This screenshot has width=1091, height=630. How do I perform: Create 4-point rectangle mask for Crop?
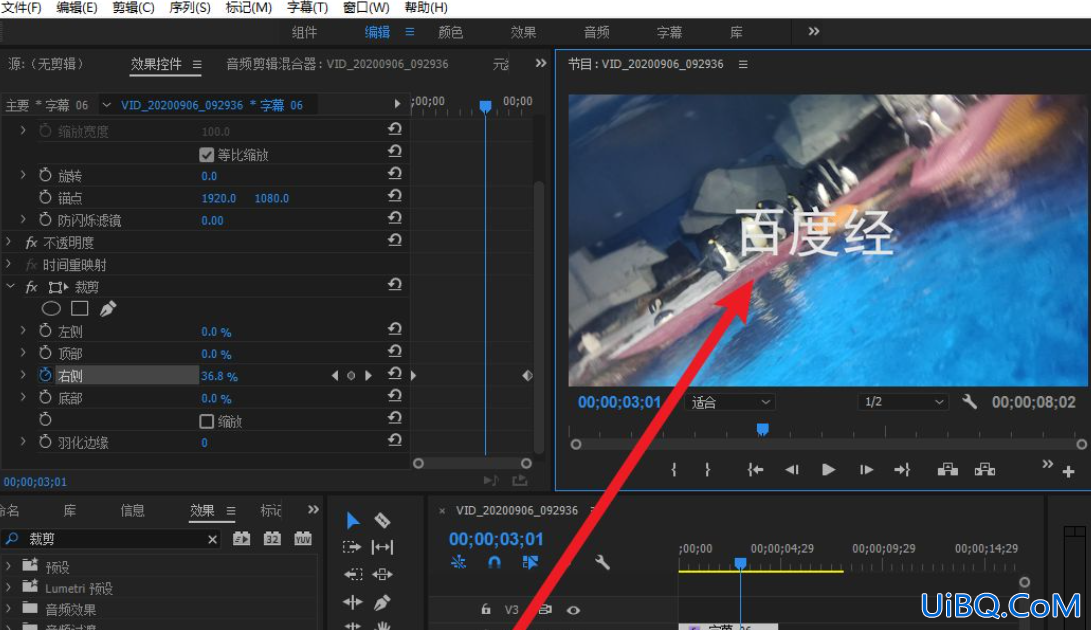(x=79, y=308)
